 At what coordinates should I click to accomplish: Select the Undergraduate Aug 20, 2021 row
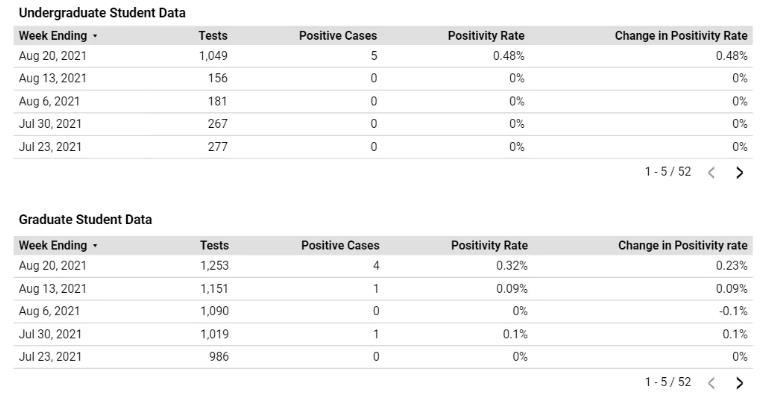383,56
